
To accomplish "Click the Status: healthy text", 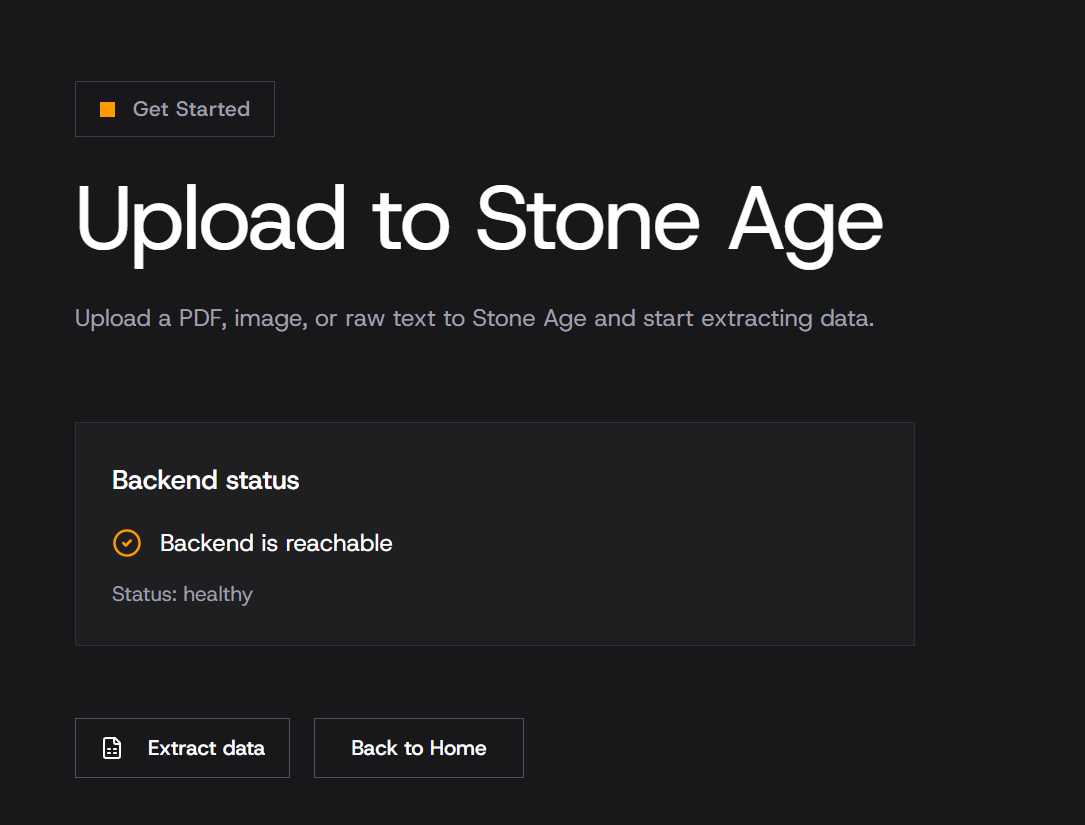I will click(x=182, y=594).
